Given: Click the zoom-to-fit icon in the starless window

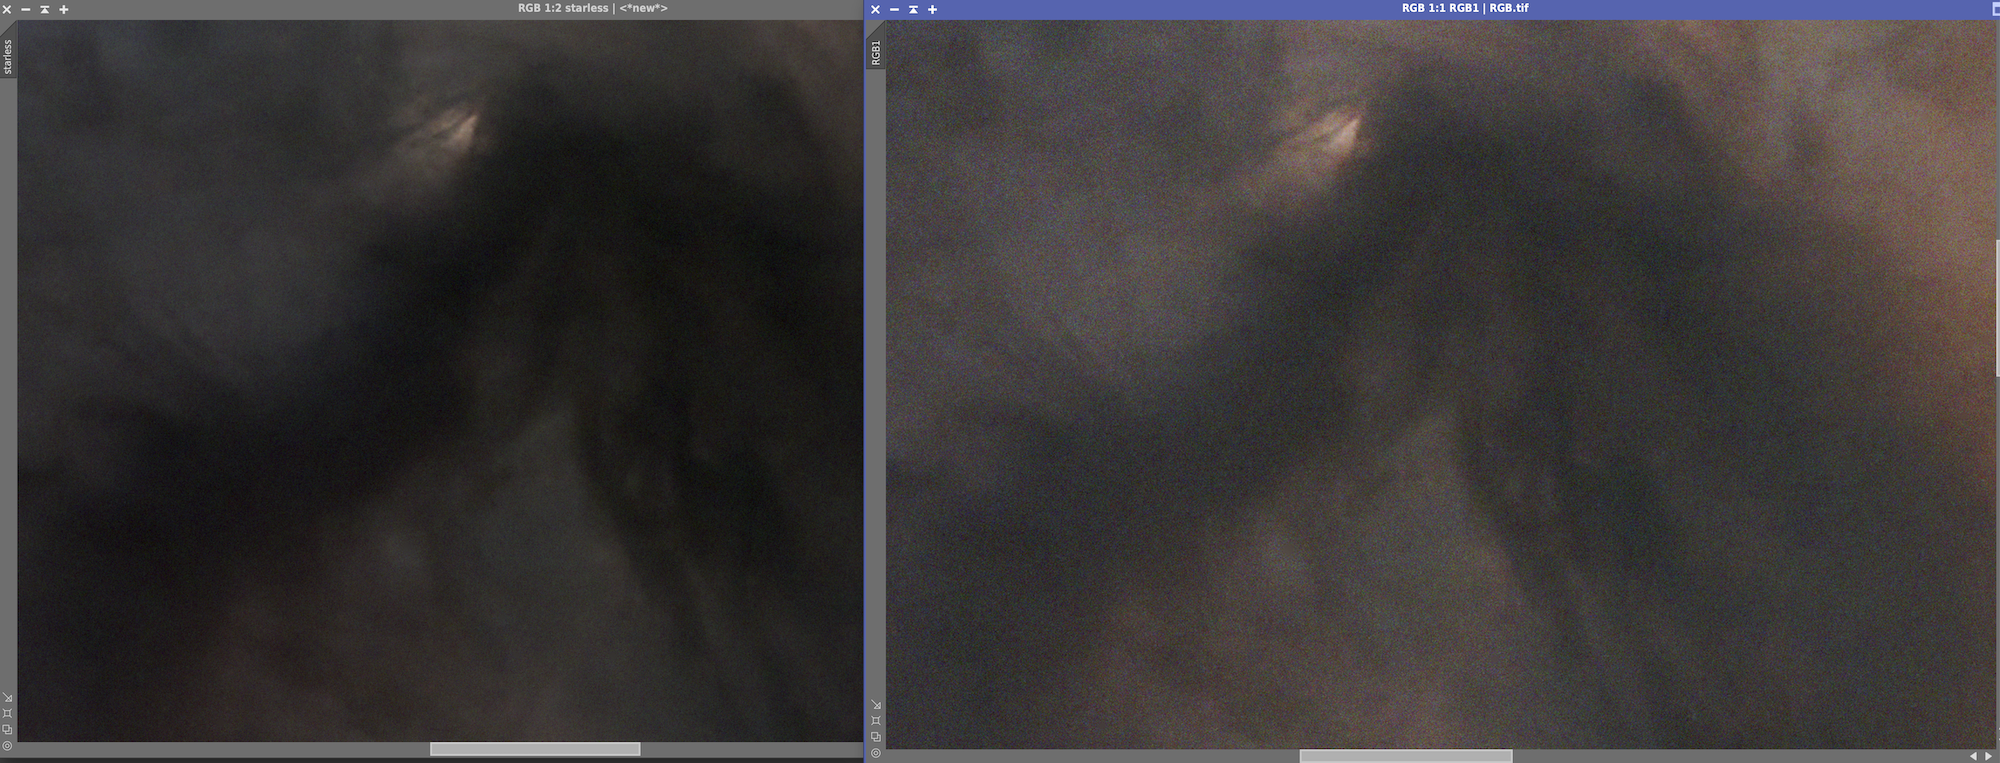Looking at the screenshot, I should point(7,713).
